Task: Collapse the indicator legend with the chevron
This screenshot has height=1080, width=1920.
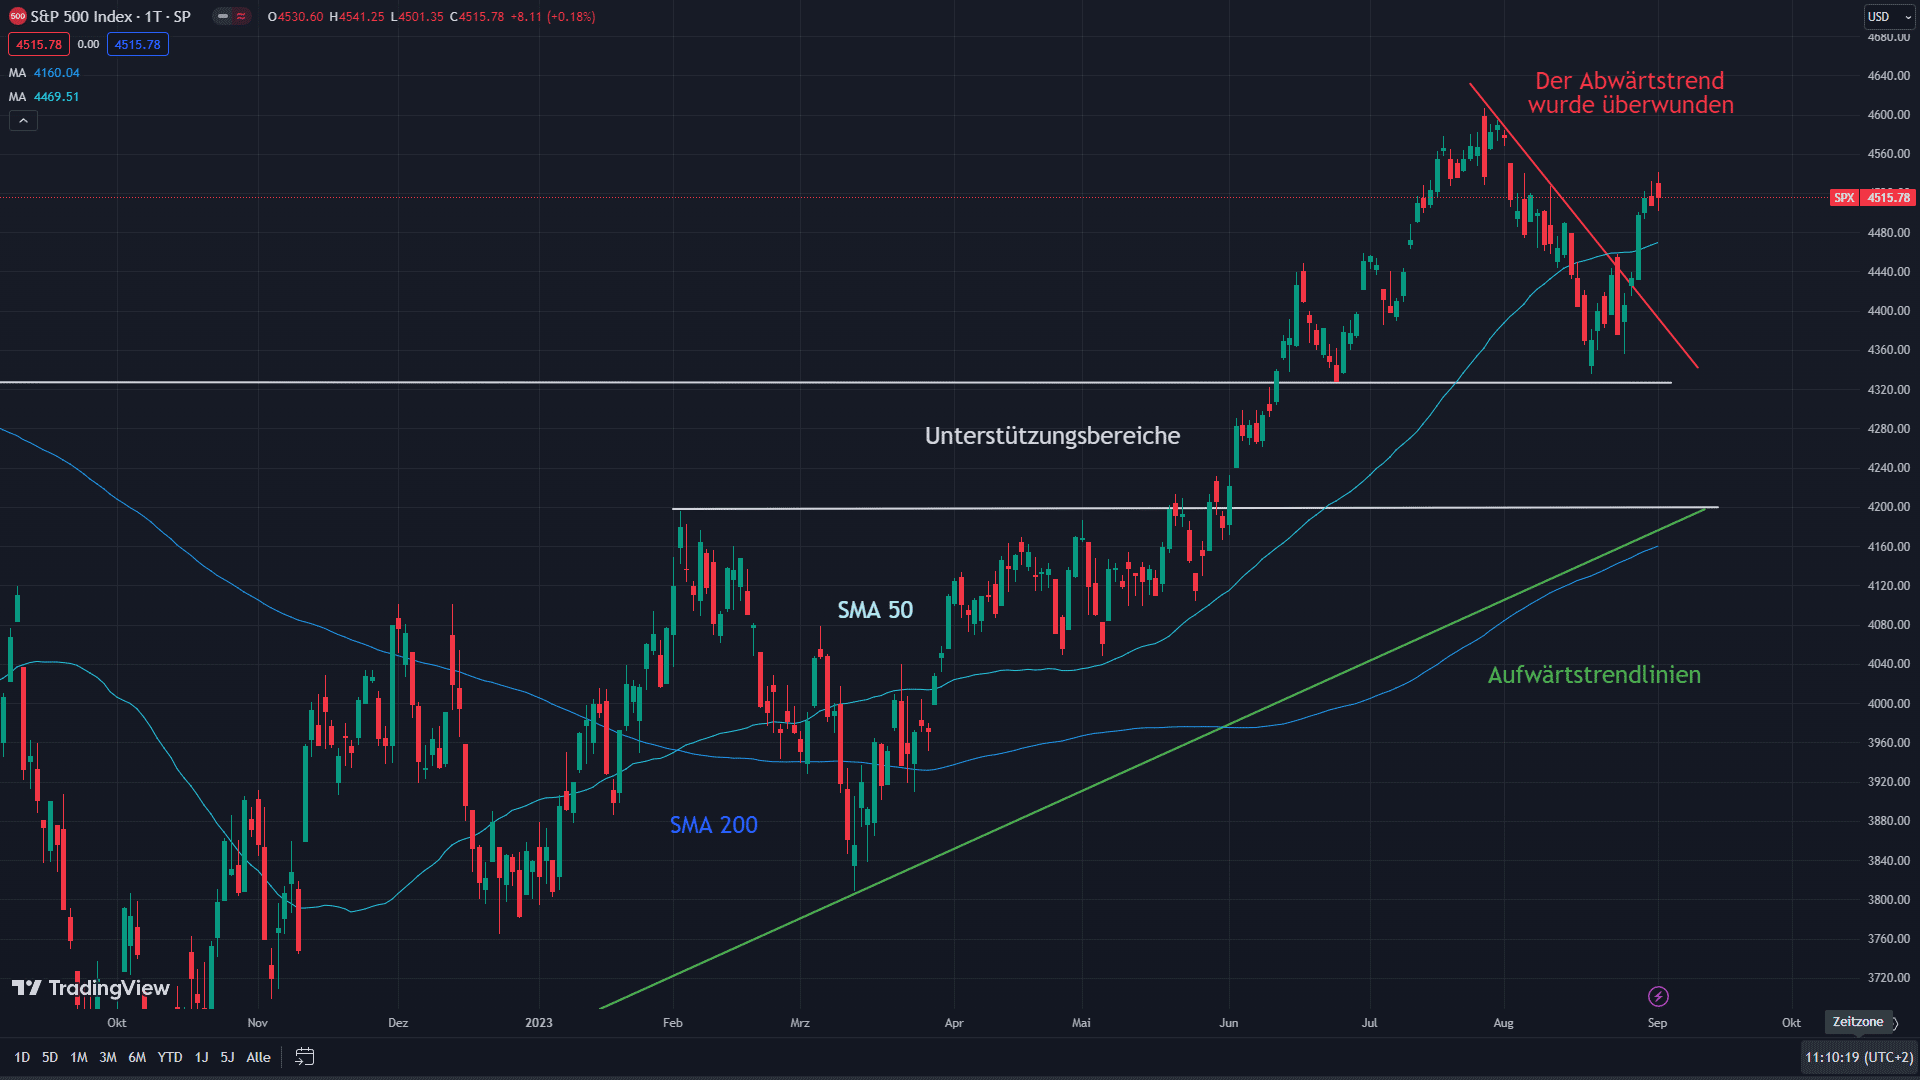Action: tap(23, 120)
